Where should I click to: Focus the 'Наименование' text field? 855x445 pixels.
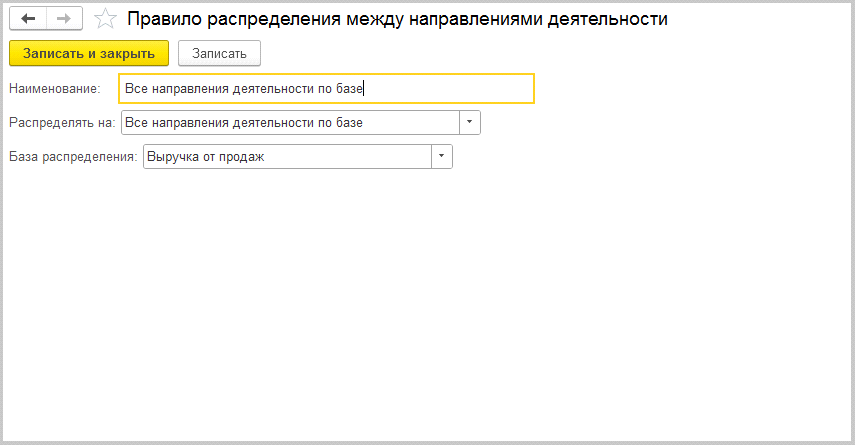coord(325,89)
